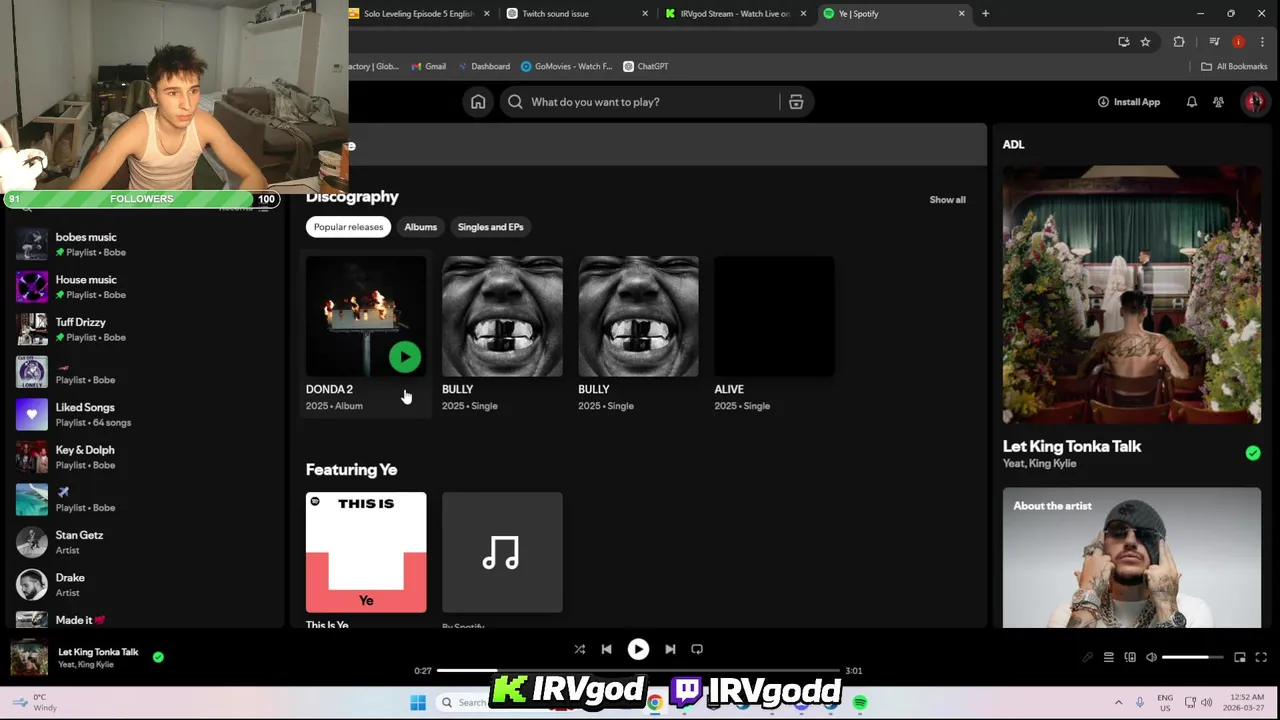
Task: Open Chrome Extensions puzzle icon
Action: tap(1179, 42)
